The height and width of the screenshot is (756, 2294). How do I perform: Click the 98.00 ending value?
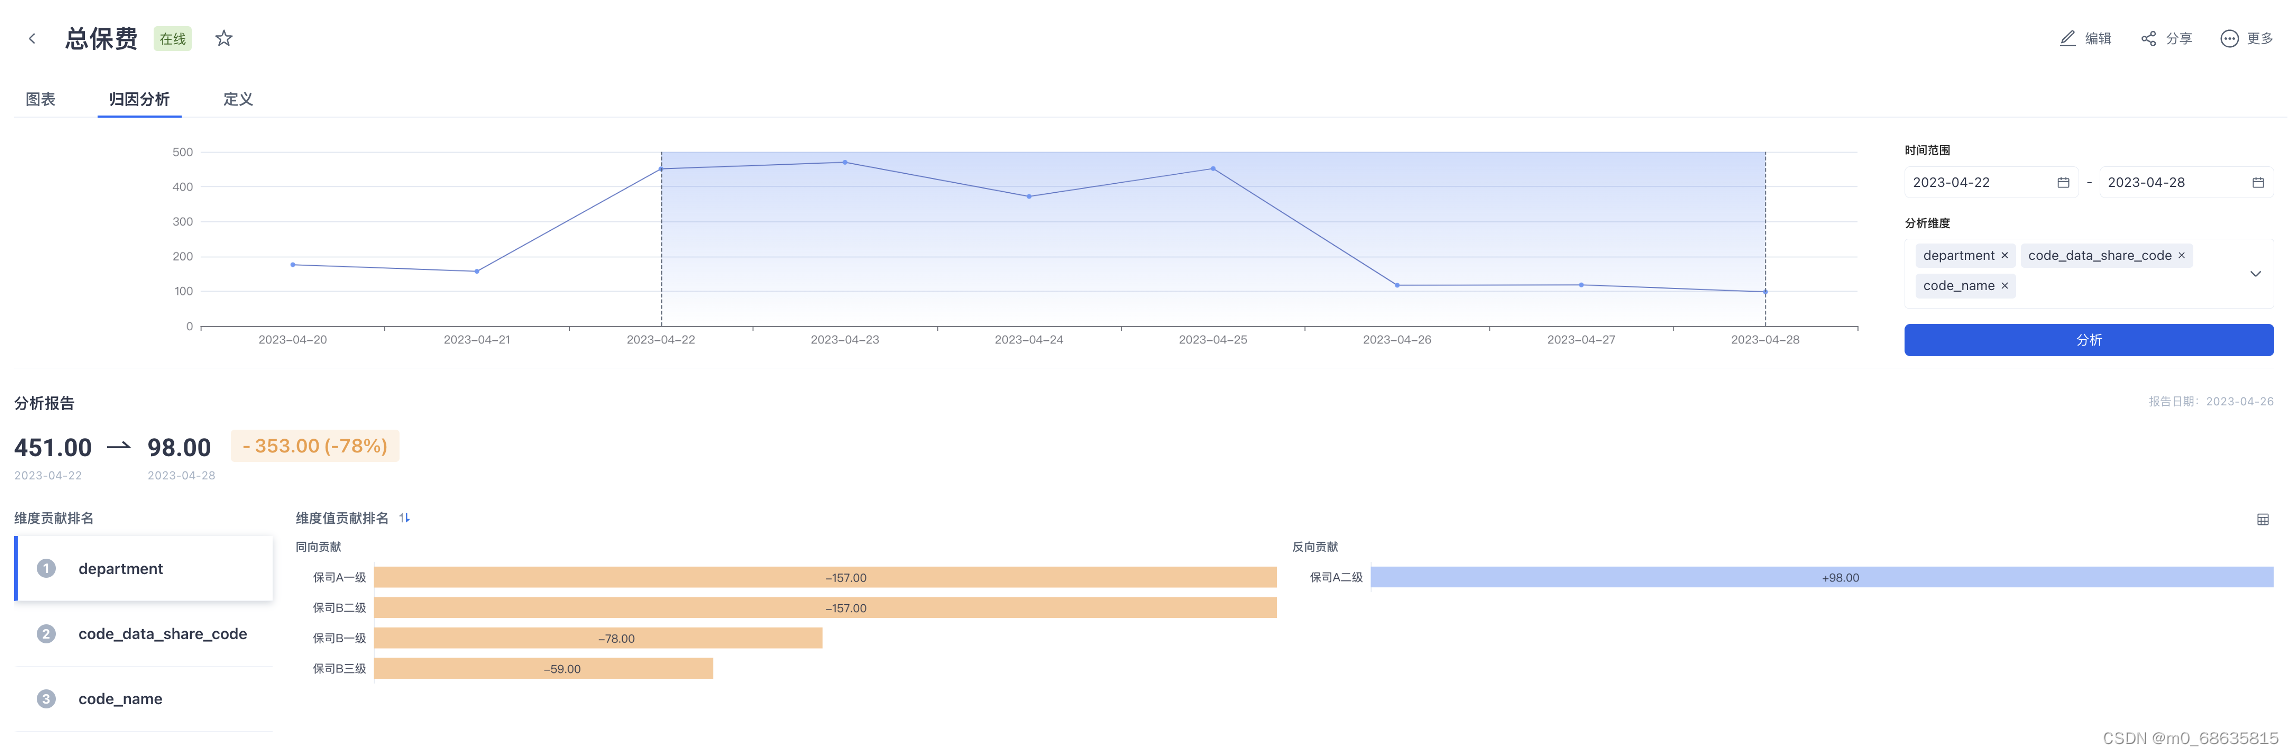point(179,448)
